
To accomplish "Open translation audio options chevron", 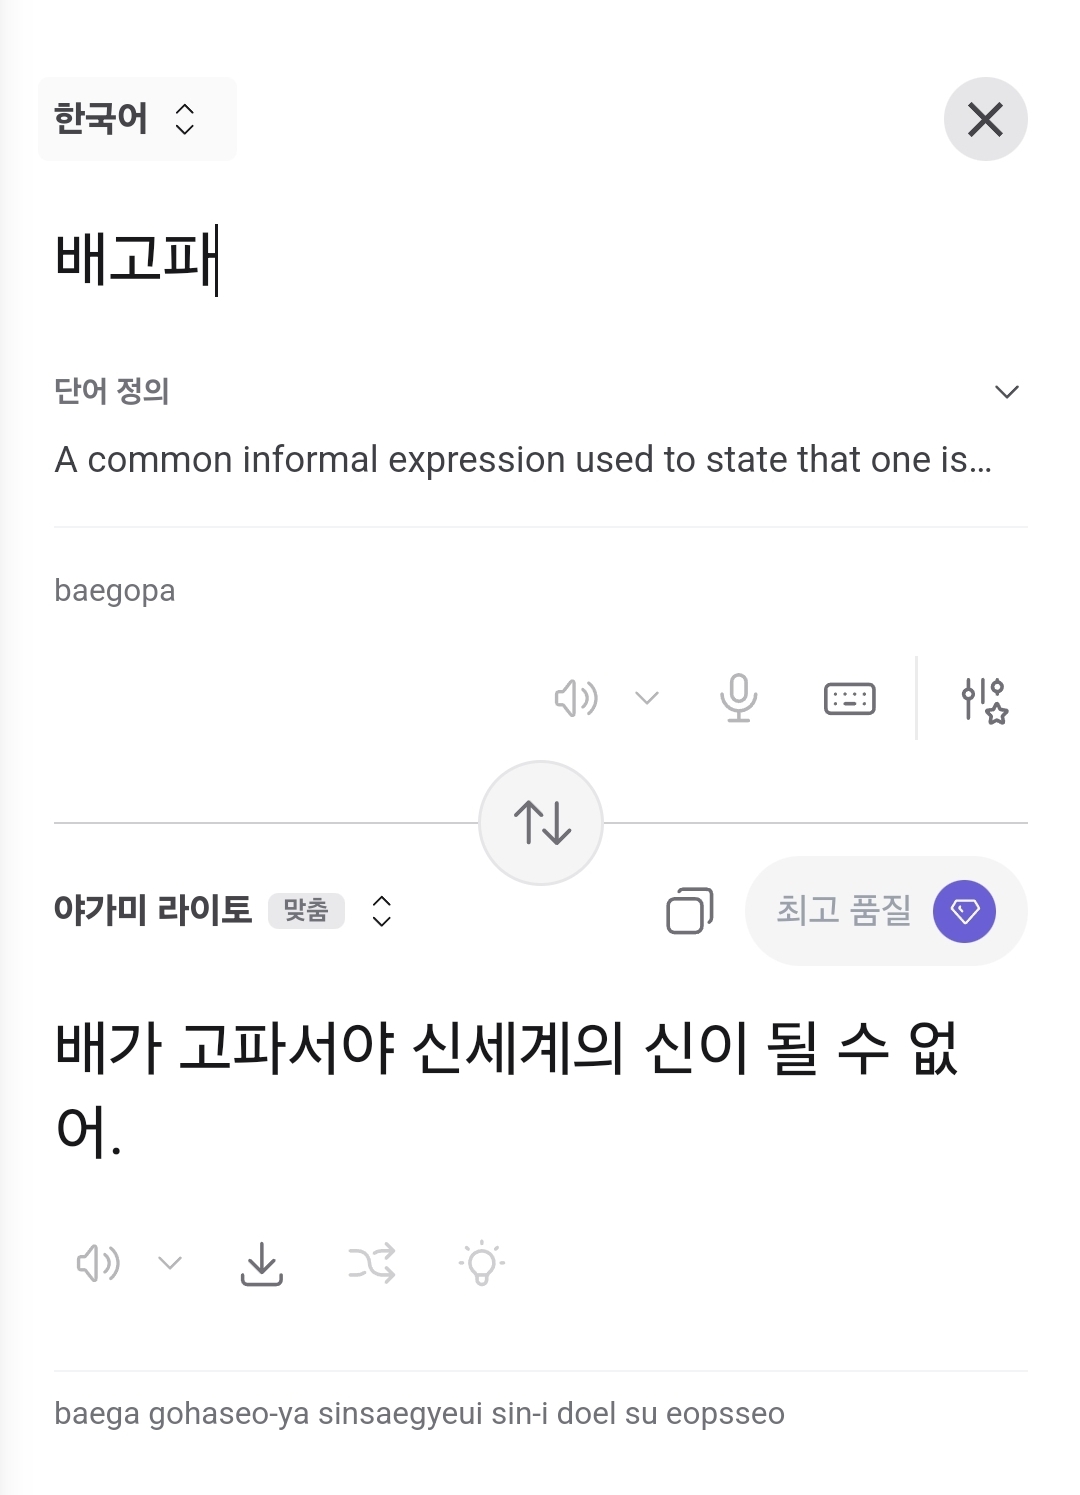I will coord(170,1264).
